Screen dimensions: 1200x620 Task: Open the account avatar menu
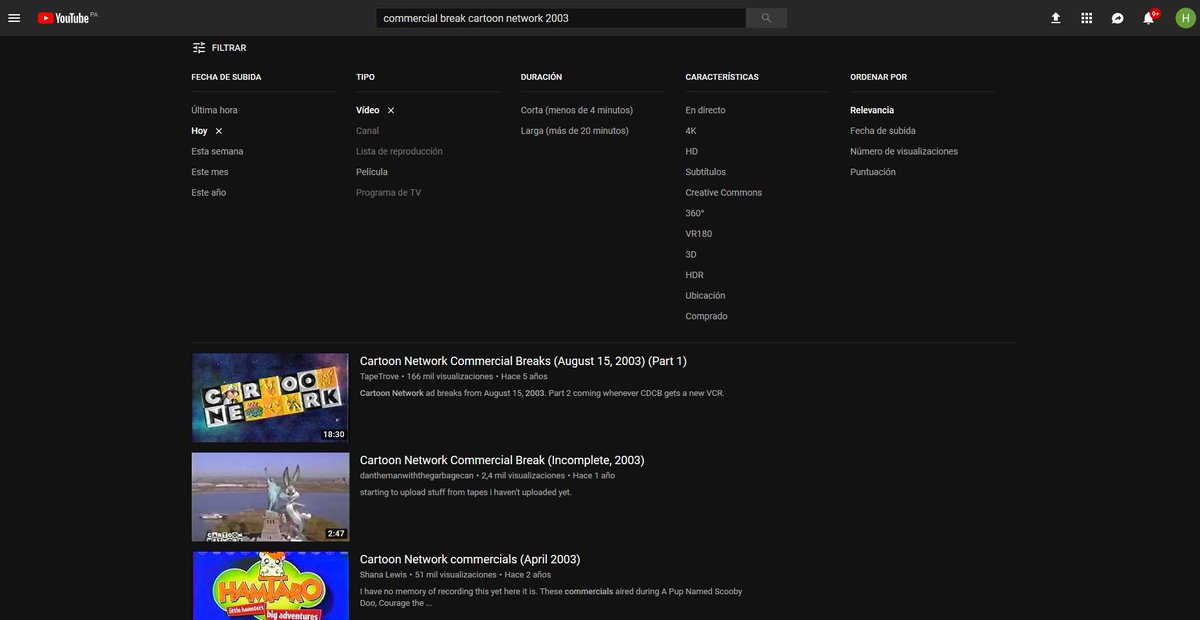click(x=1185, y=18)
